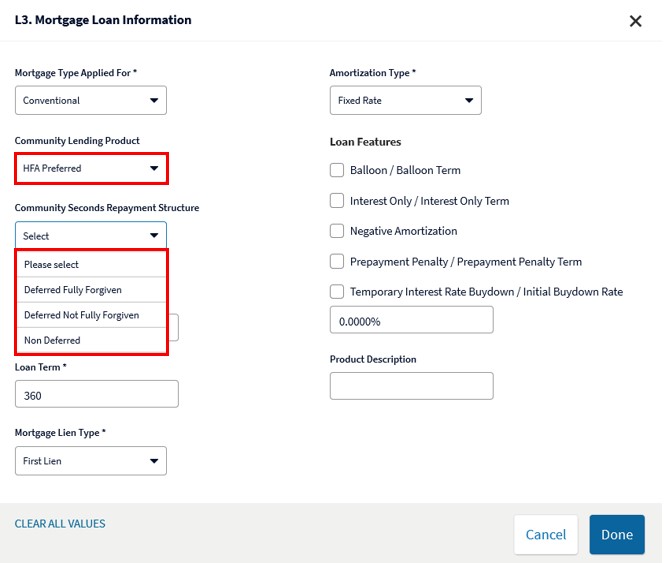This screenshot has width=664, height=563.
Task: Click the CLEAR ALL VALUES link
Action: point(60,524)
